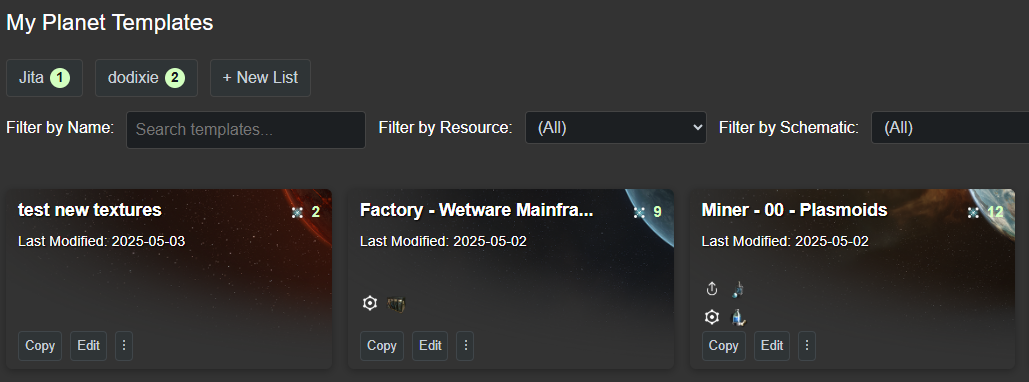Click factory gear icon on Plasmoids card
This screenshot has height=382, width=1029.
pos(712,318)
